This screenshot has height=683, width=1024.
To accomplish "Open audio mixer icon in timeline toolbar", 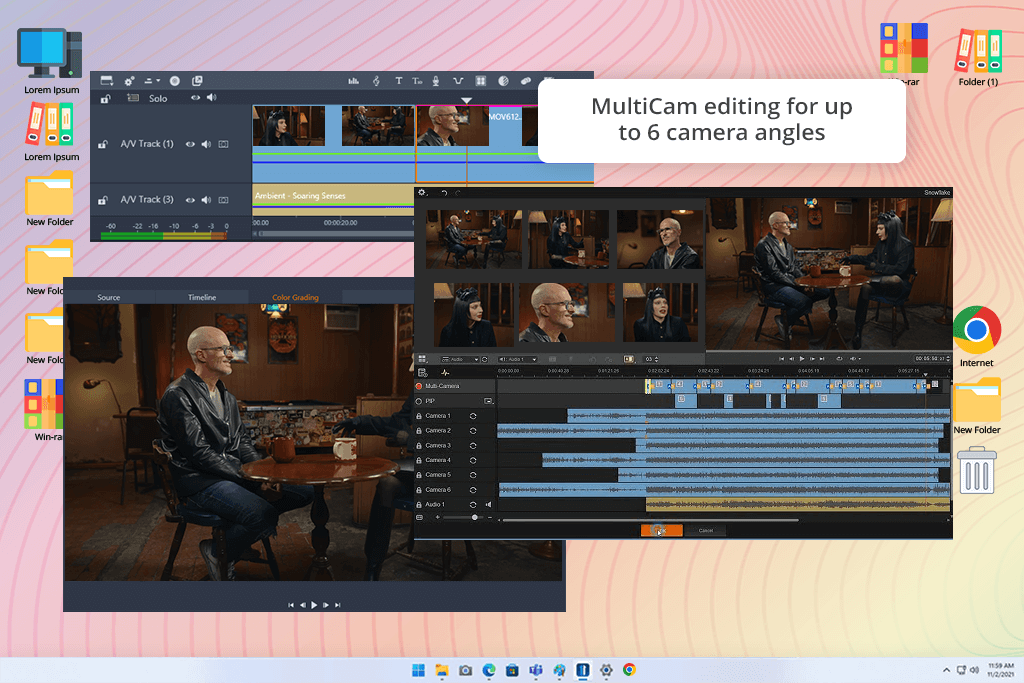I will coord(353,81).
